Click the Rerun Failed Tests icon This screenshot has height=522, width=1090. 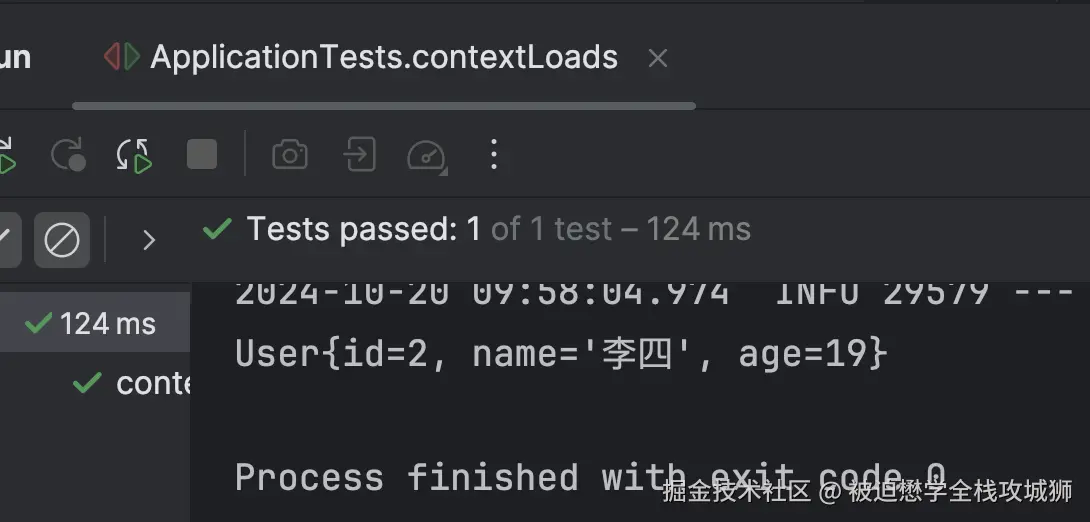(x=68, y=155)
